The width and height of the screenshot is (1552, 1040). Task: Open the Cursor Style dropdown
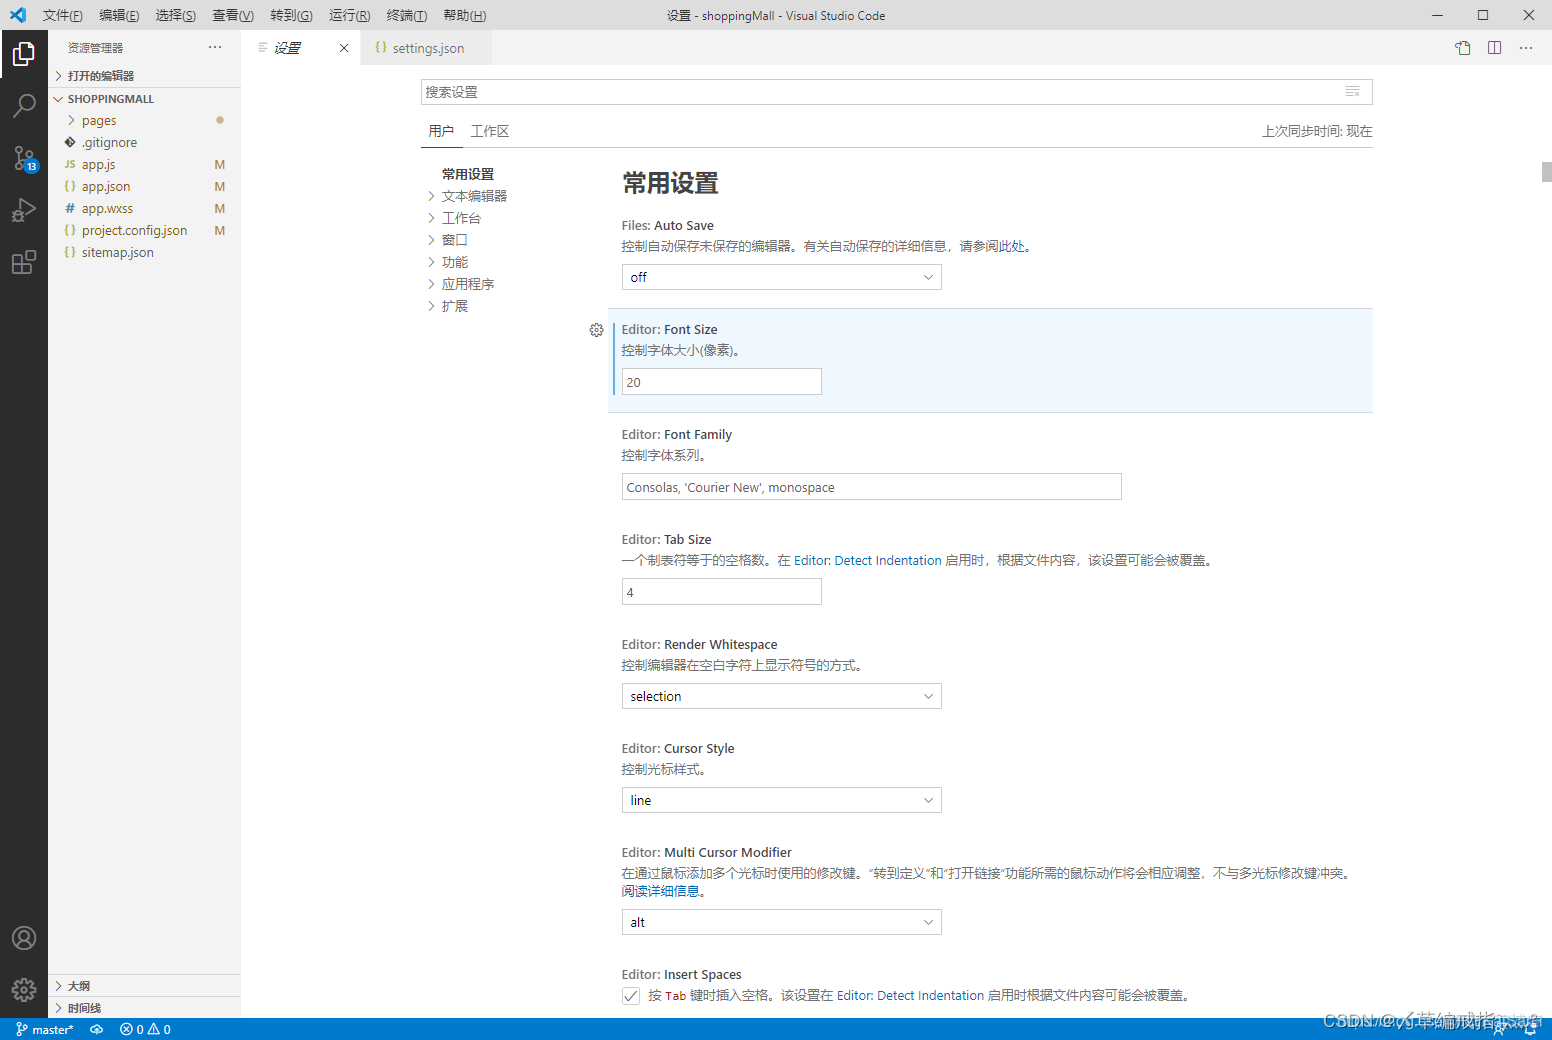tap(781, 800)
